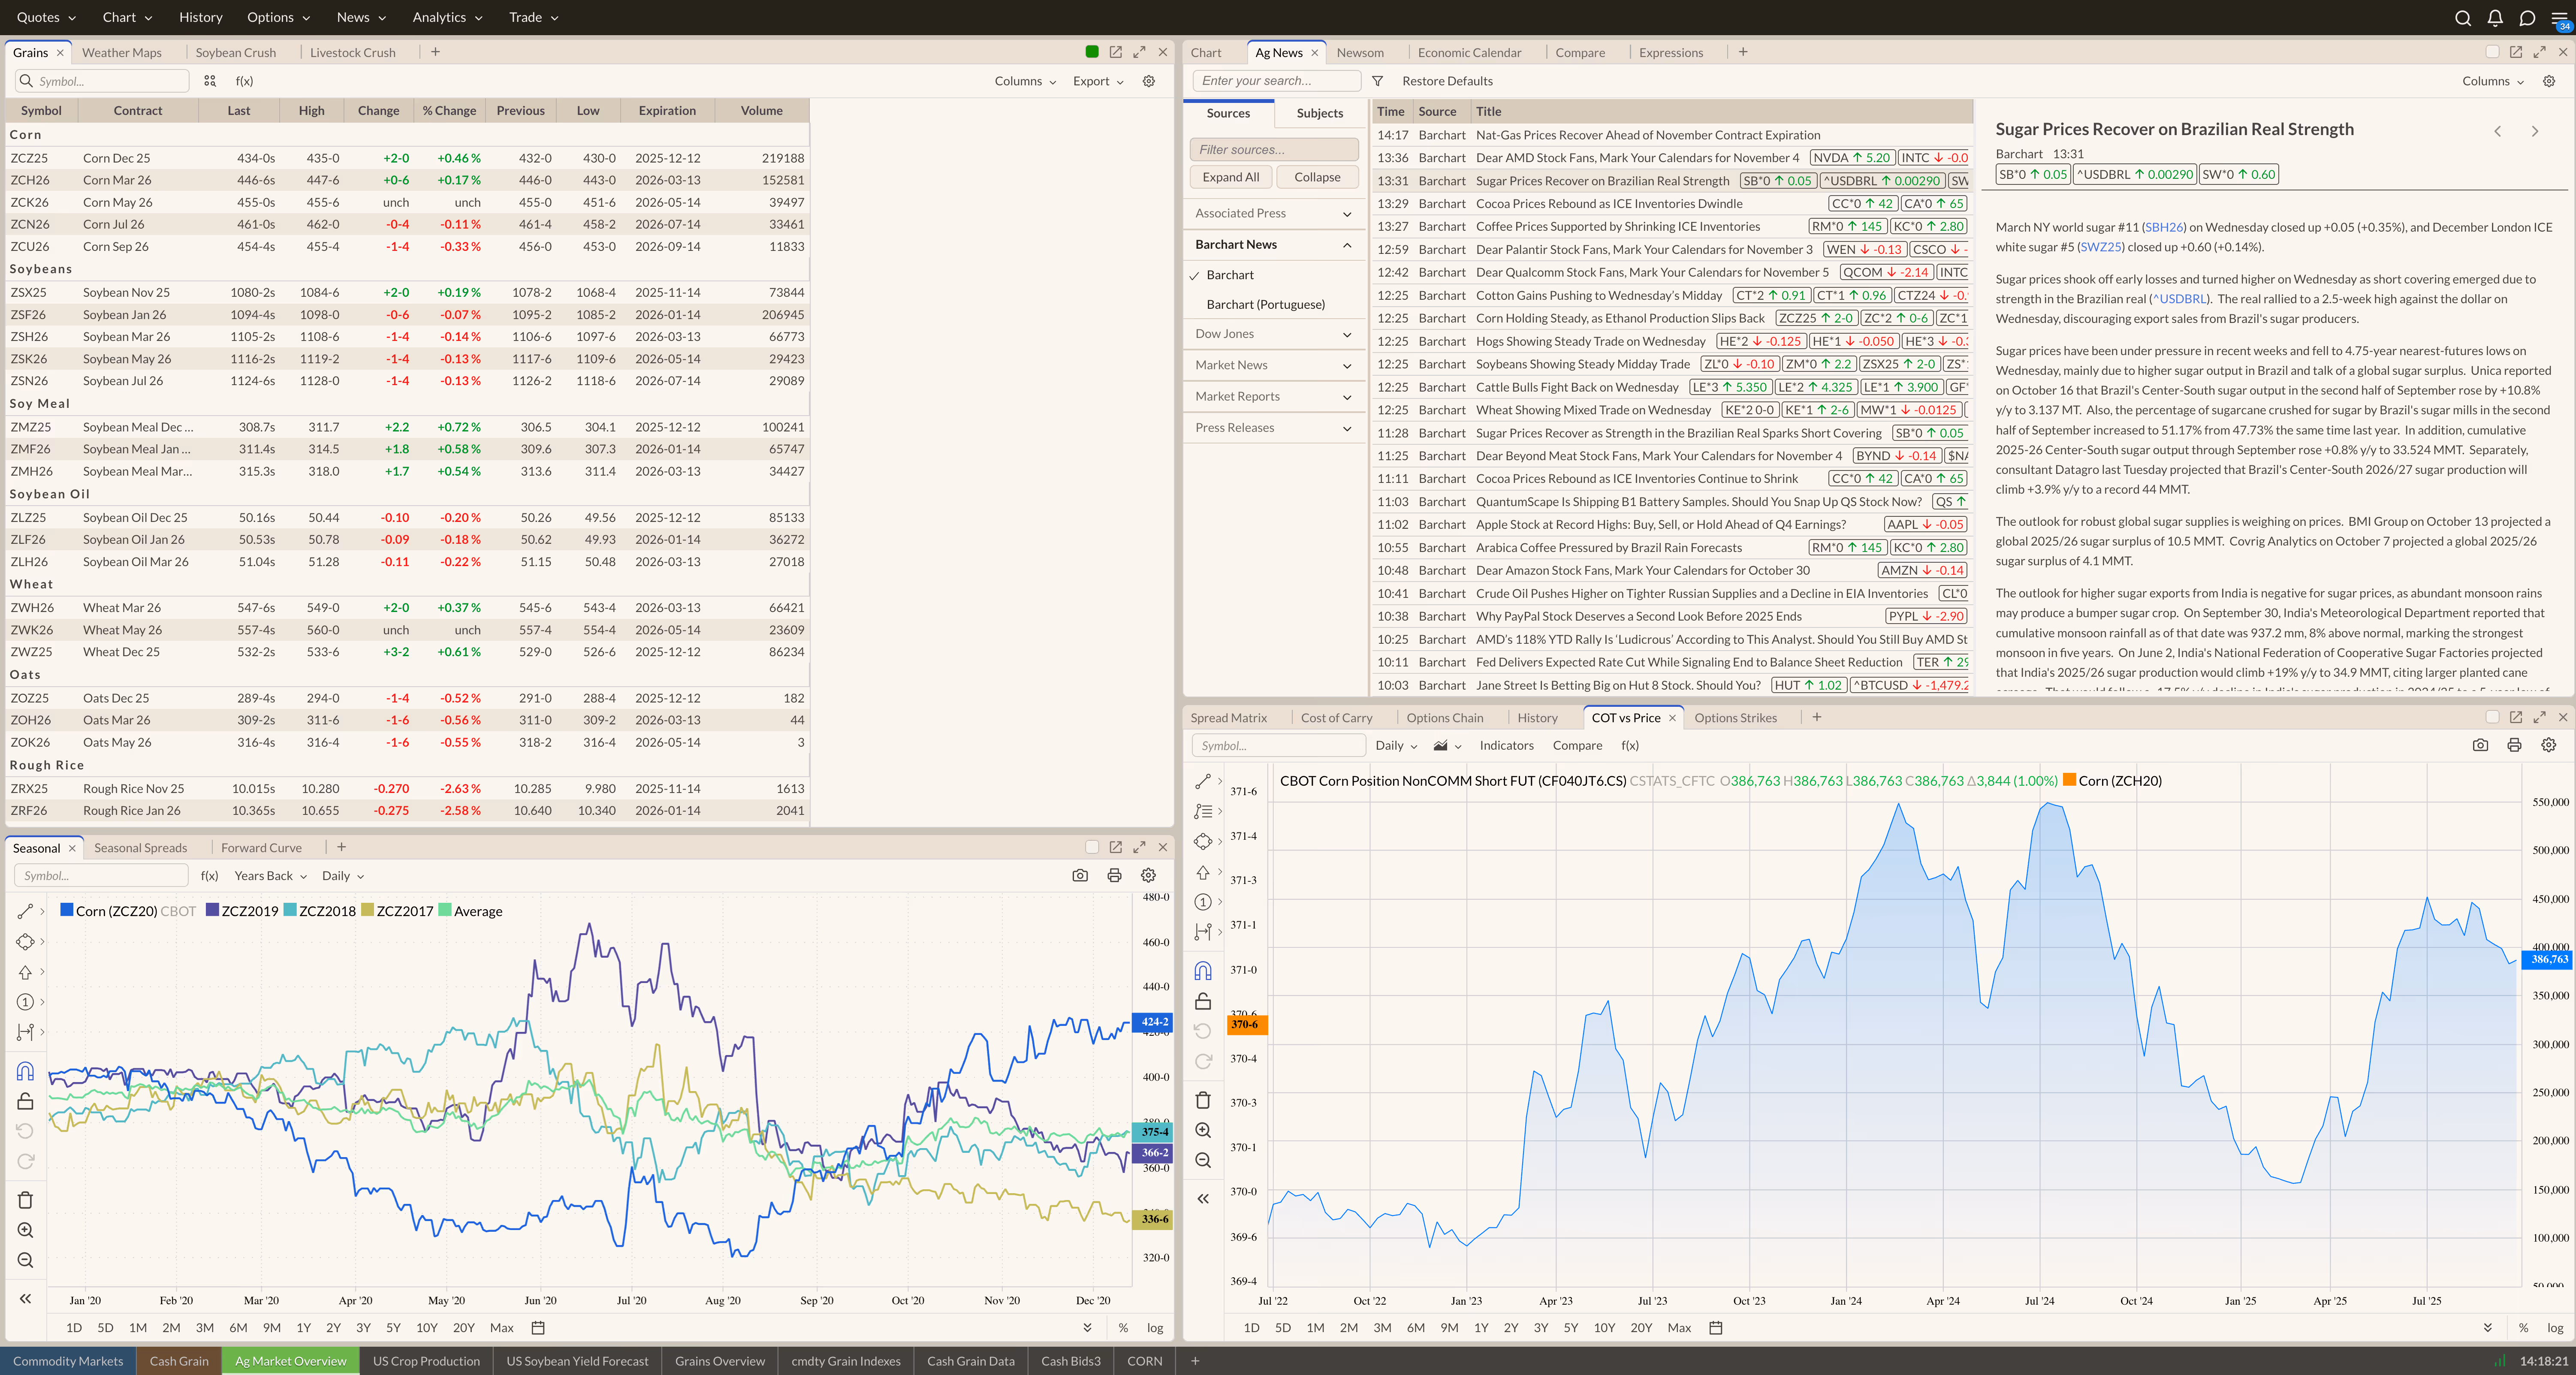Zoom in on the seasonal chart
The width and height of the screenshot is (2576, 1375).
pos(25,1230)
